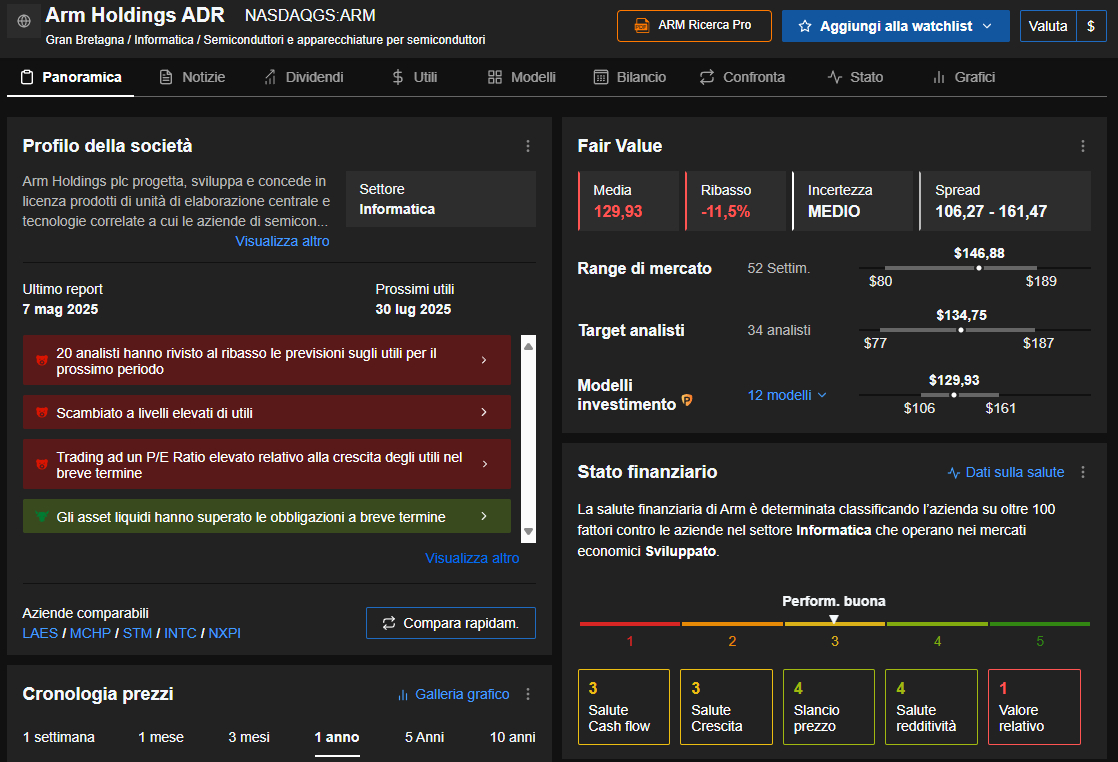1118x762 pixels.
Task: Open Profilo della società three-dot menu
Action: point(528,146)
